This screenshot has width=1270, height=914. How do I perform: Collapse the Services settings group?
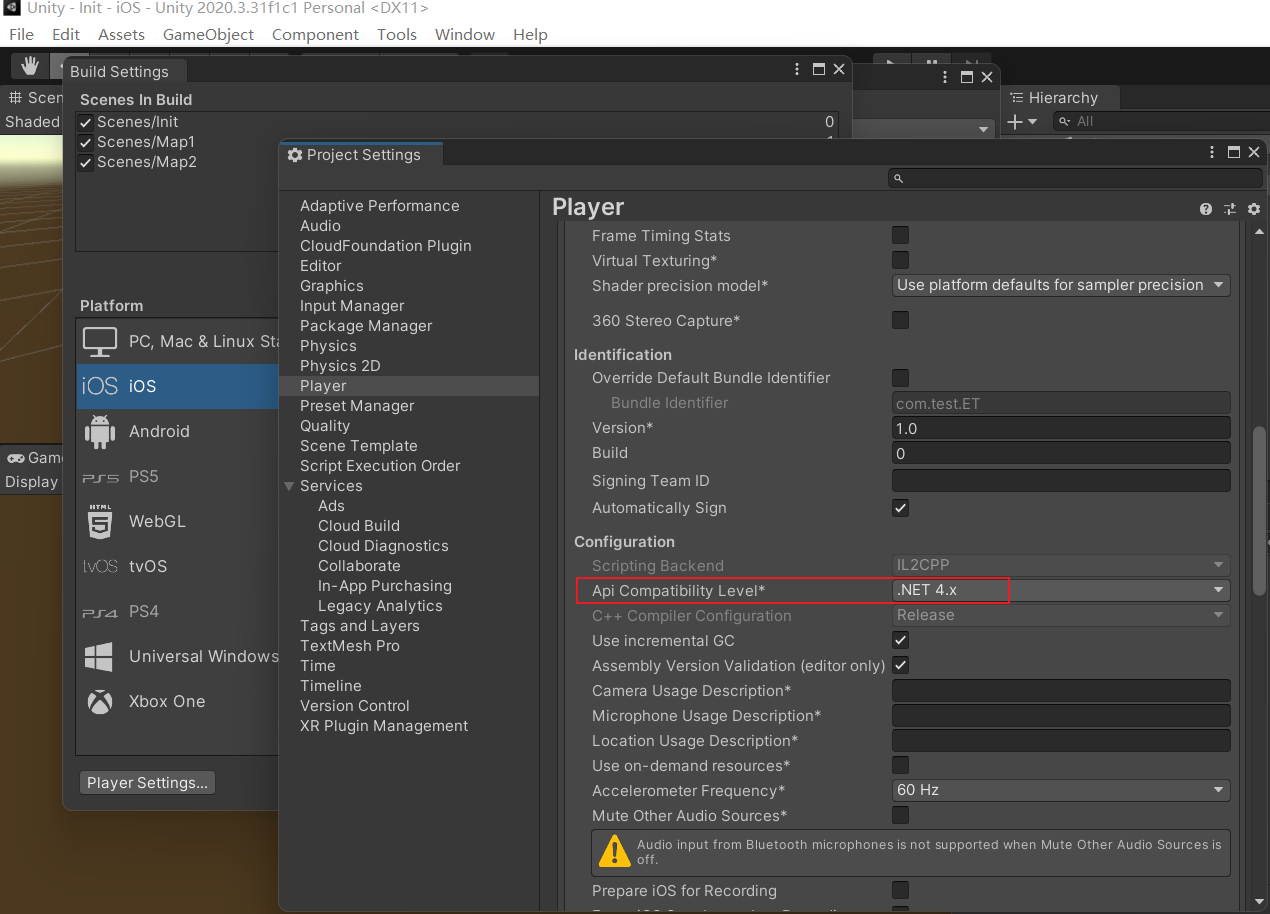(289, 486)
